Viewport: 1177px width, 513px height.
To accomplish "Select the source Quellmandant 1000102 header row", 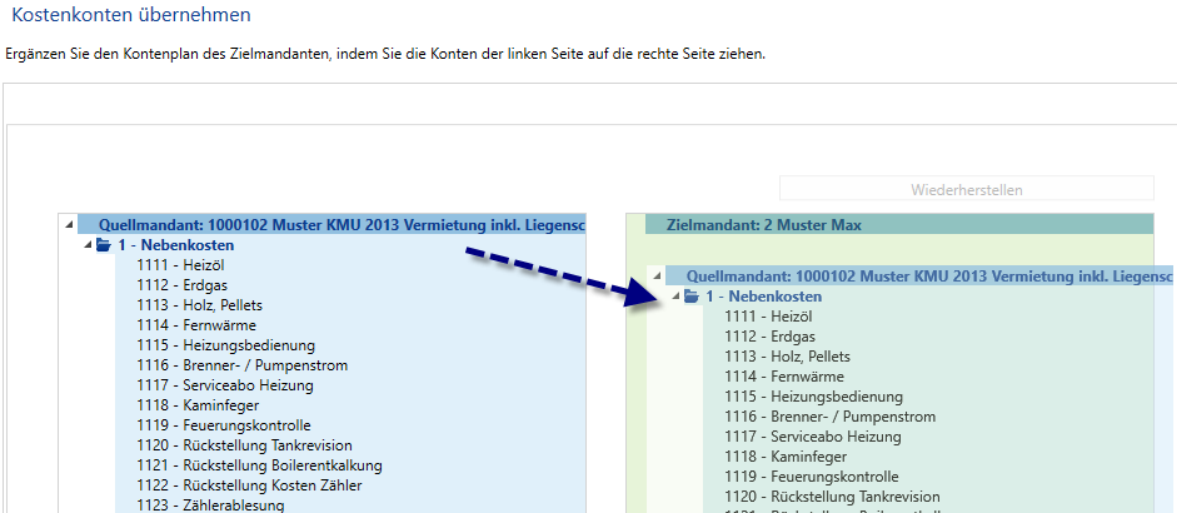I will tap(332, 225).
